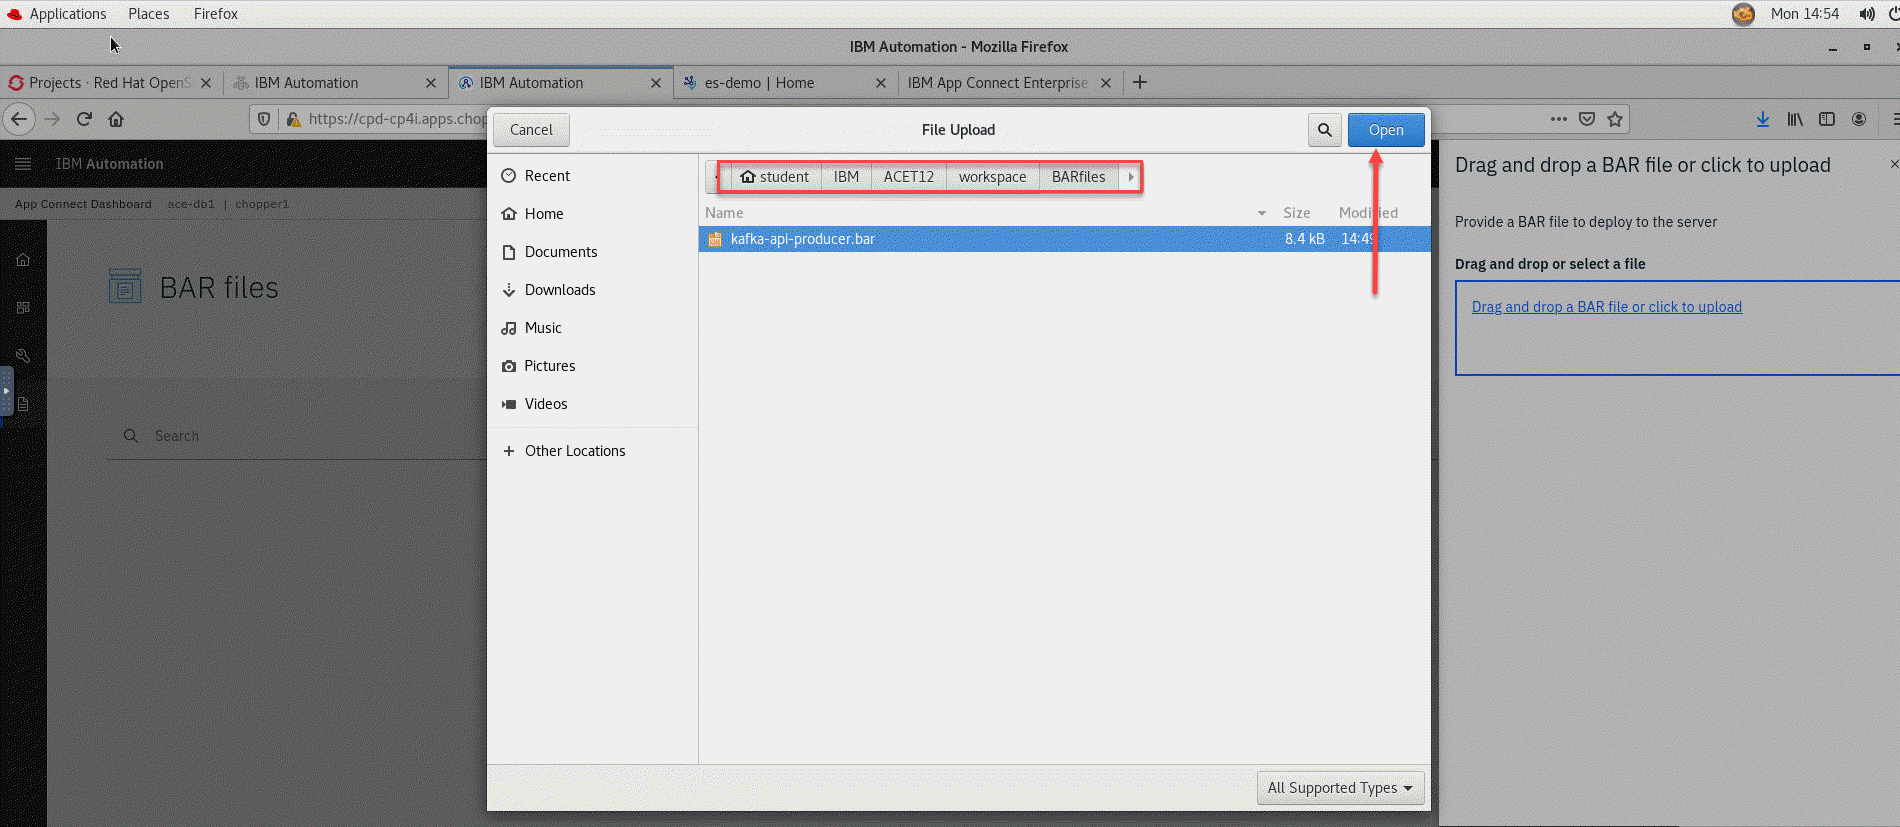Open the Firefox library icon

(1795, 119)
